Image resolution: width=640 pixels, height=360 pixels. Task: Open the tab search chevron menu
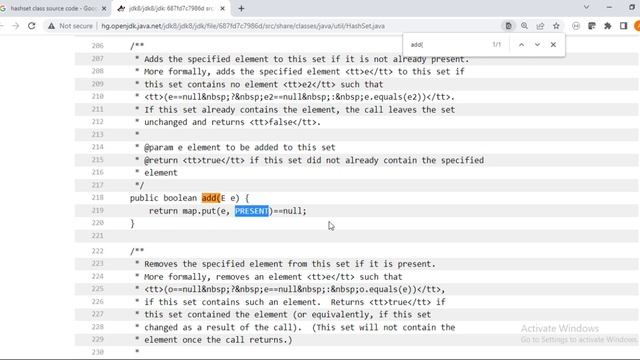(586, 7)
